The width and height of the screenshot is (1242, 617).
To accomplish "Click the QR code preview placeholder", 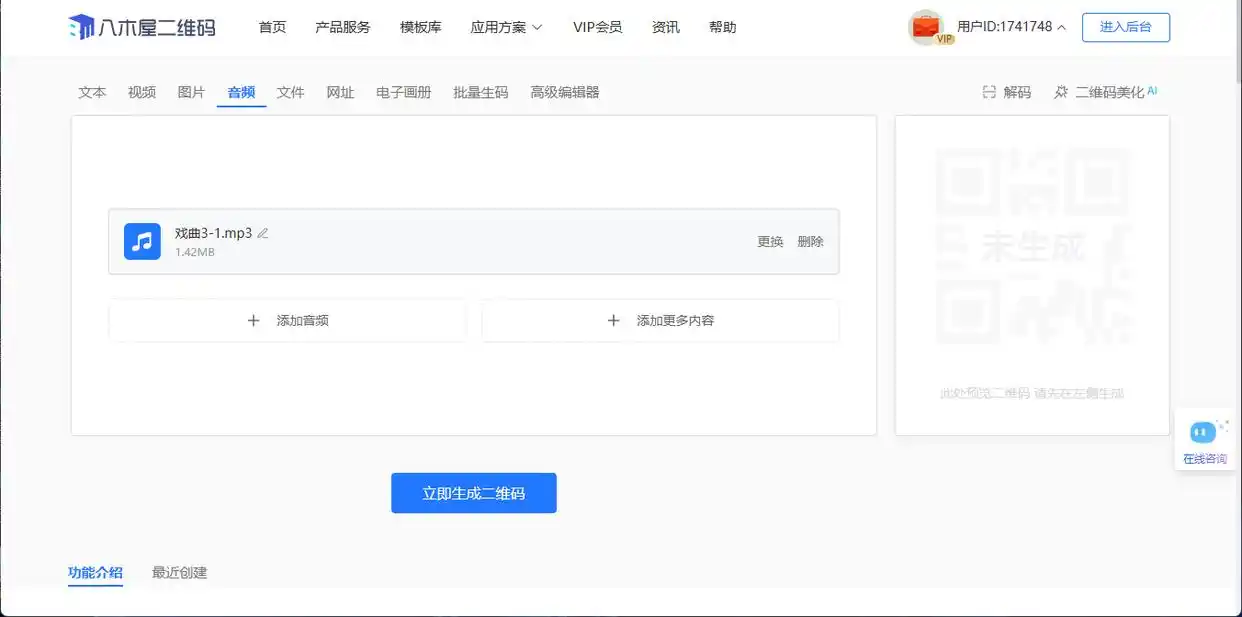I will coord(1032,247).
